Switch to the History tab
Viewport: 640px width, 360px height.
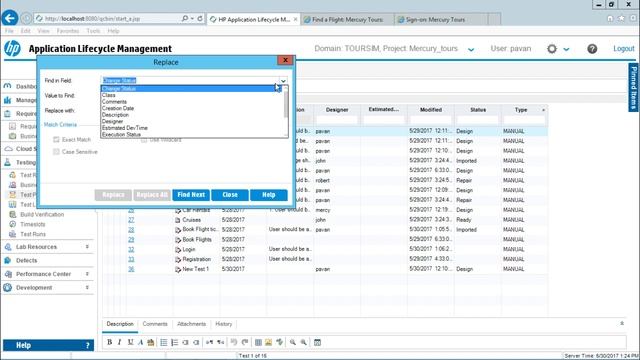pyautogui.click(x=224, y=324)
